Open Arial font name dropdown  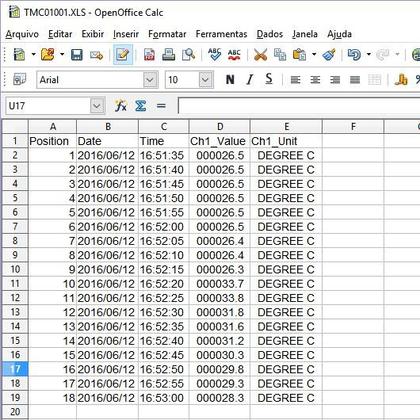point(150,80)
